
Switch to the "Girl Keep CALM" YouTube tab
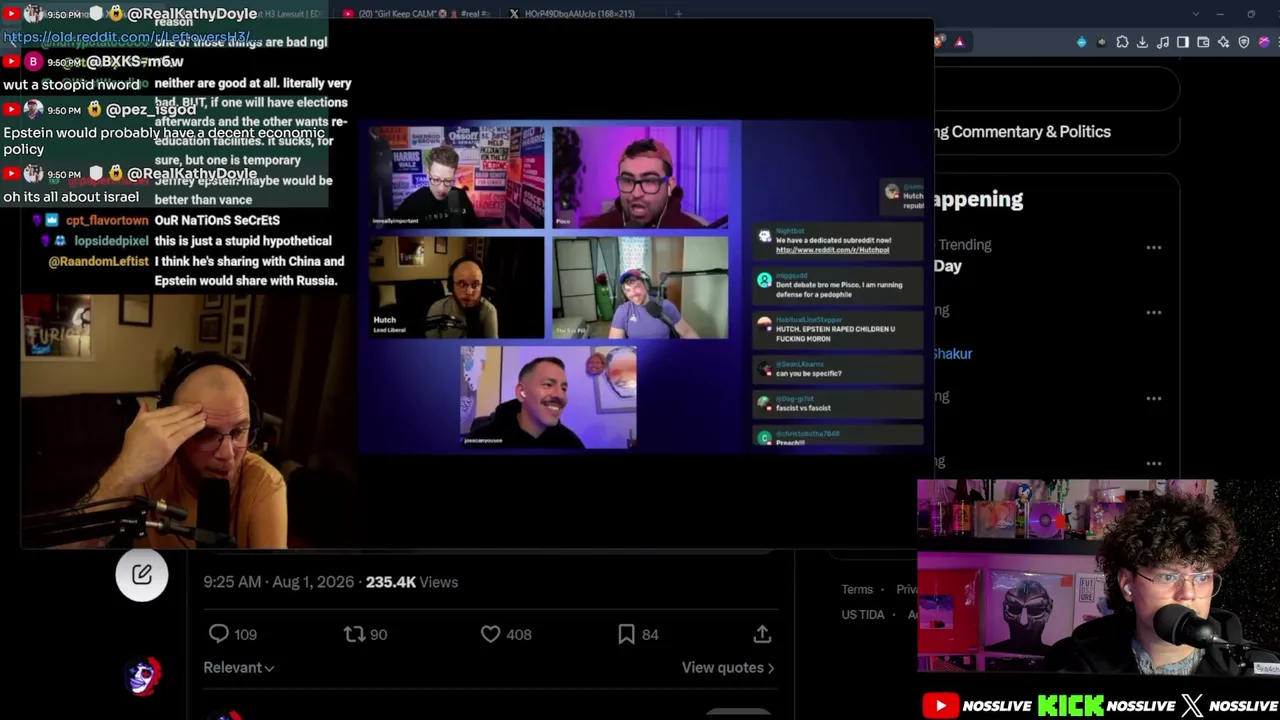point(416,14)
